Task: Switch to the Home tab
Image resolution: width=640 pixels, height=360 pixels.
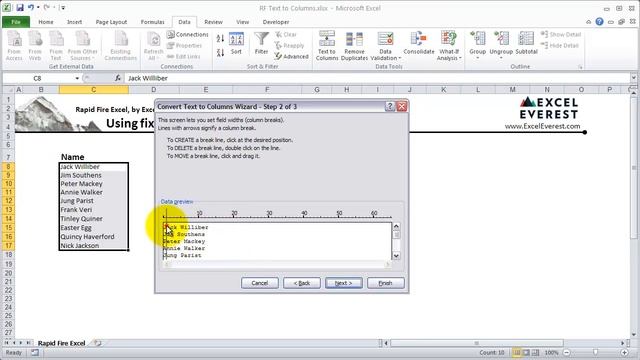Action: coord(46,22)
